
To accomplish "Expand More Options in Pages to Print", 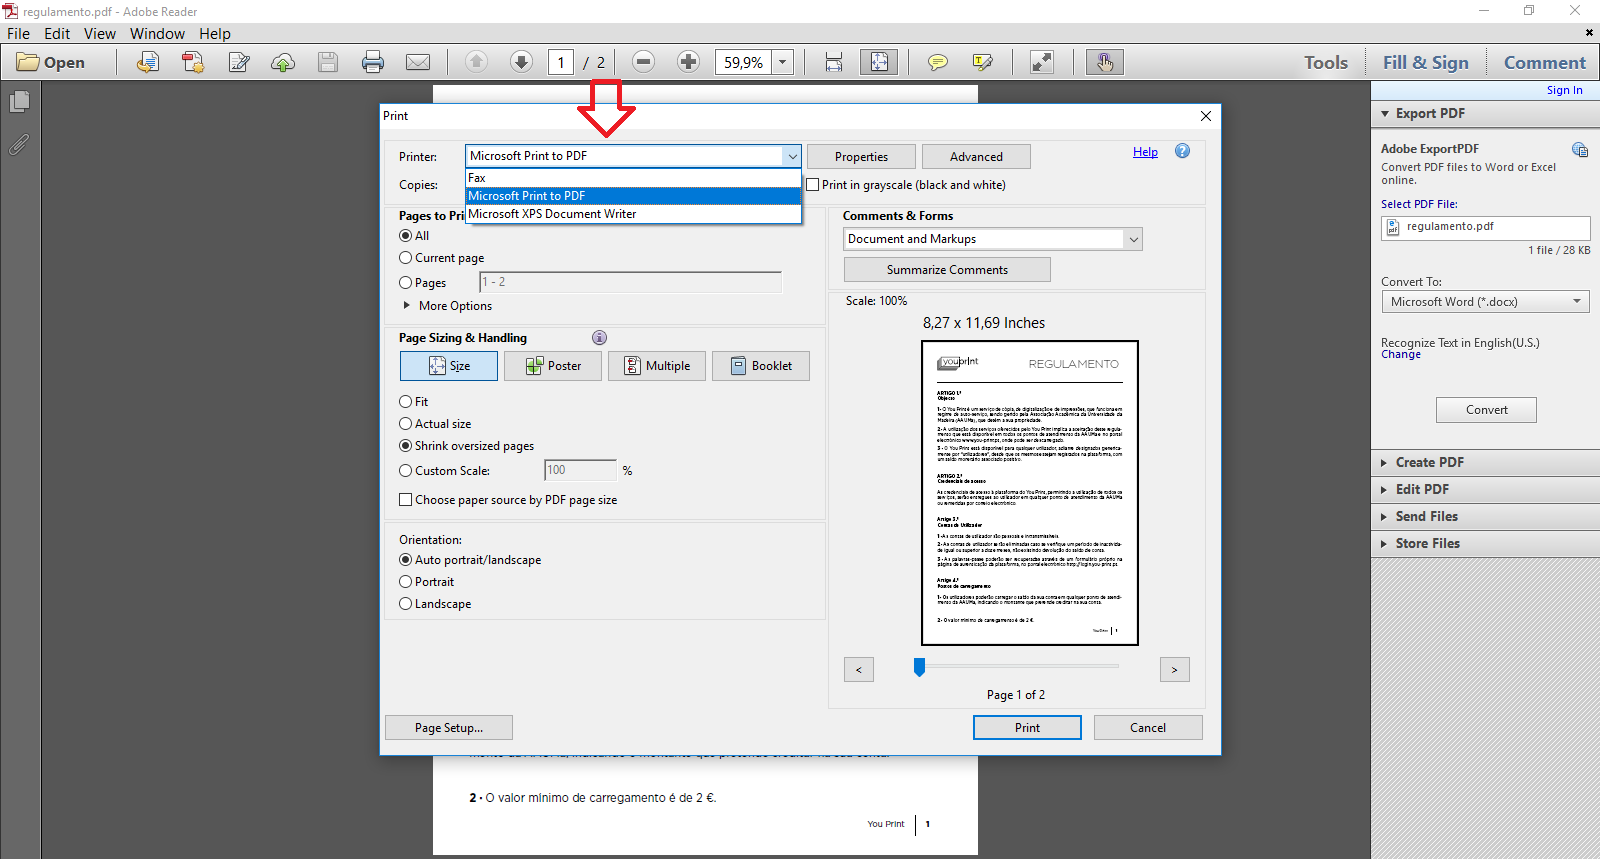I will [x=407, y=306].
